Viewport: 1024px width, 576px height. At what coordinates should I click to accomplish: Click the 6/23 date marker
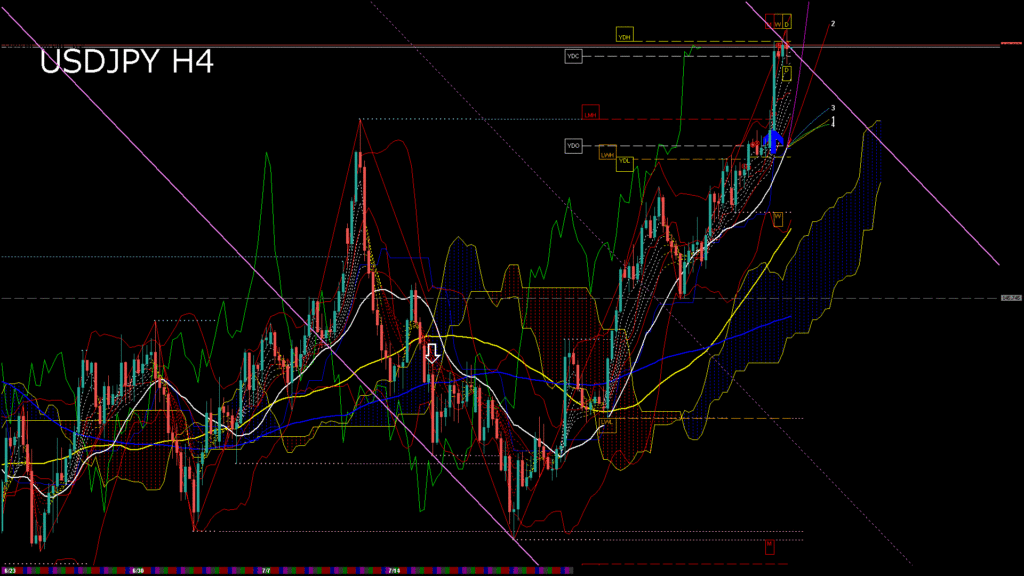tap(9, 571)
